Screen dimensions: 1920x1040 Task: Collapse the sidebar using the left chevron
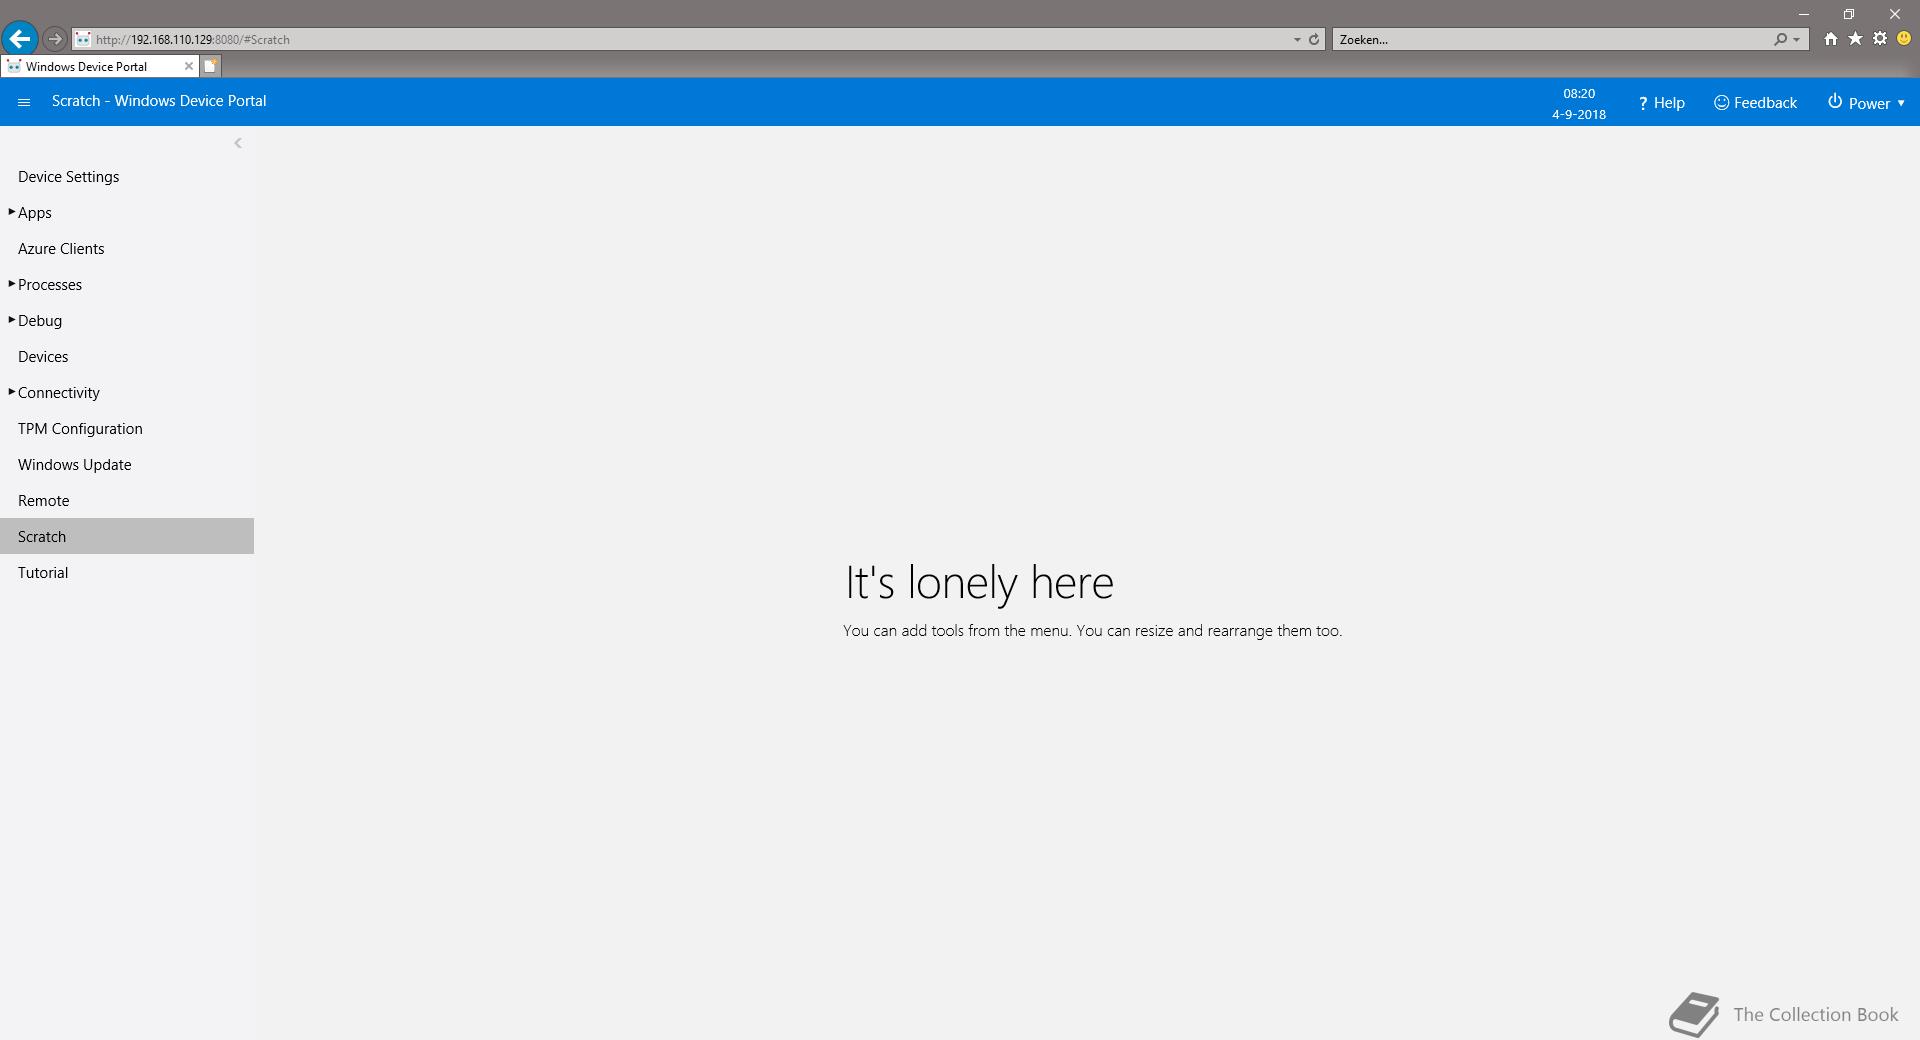click(x=238, y=143)
